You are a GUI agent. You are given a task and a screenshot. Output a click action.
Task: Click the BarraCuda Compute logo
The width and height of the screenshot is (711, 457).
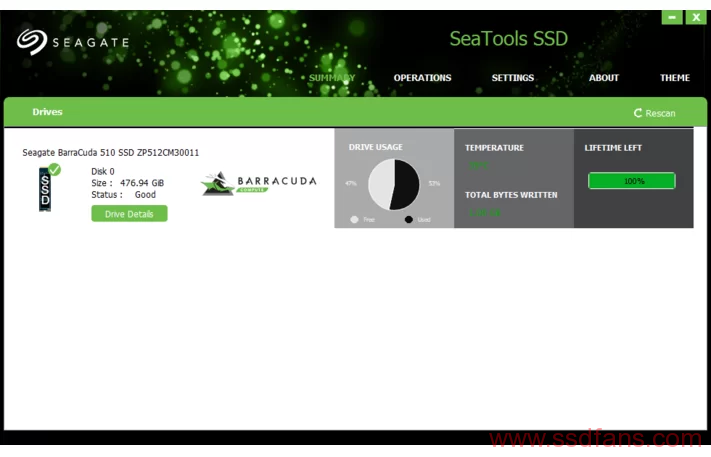coord(258,184)
